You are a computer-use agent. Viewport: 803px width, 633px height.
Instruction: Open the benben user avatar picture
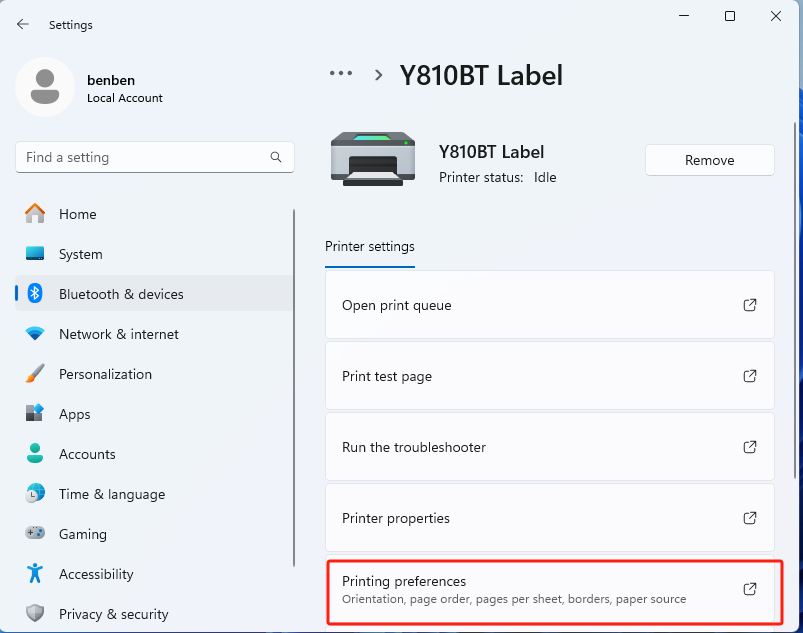pos(45,87)
